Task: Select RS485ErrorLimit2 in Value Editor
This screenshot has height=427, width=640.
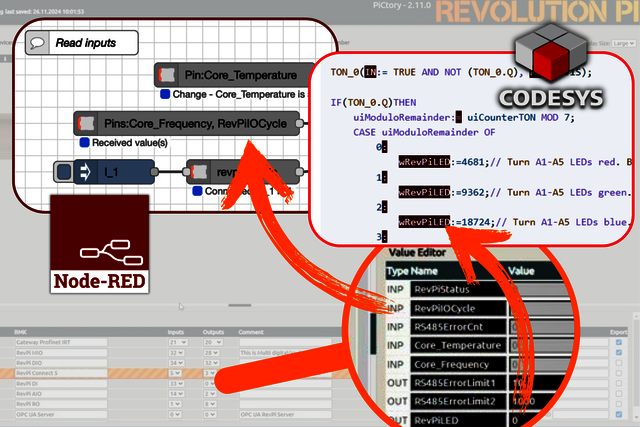Action: pos(458,401)
